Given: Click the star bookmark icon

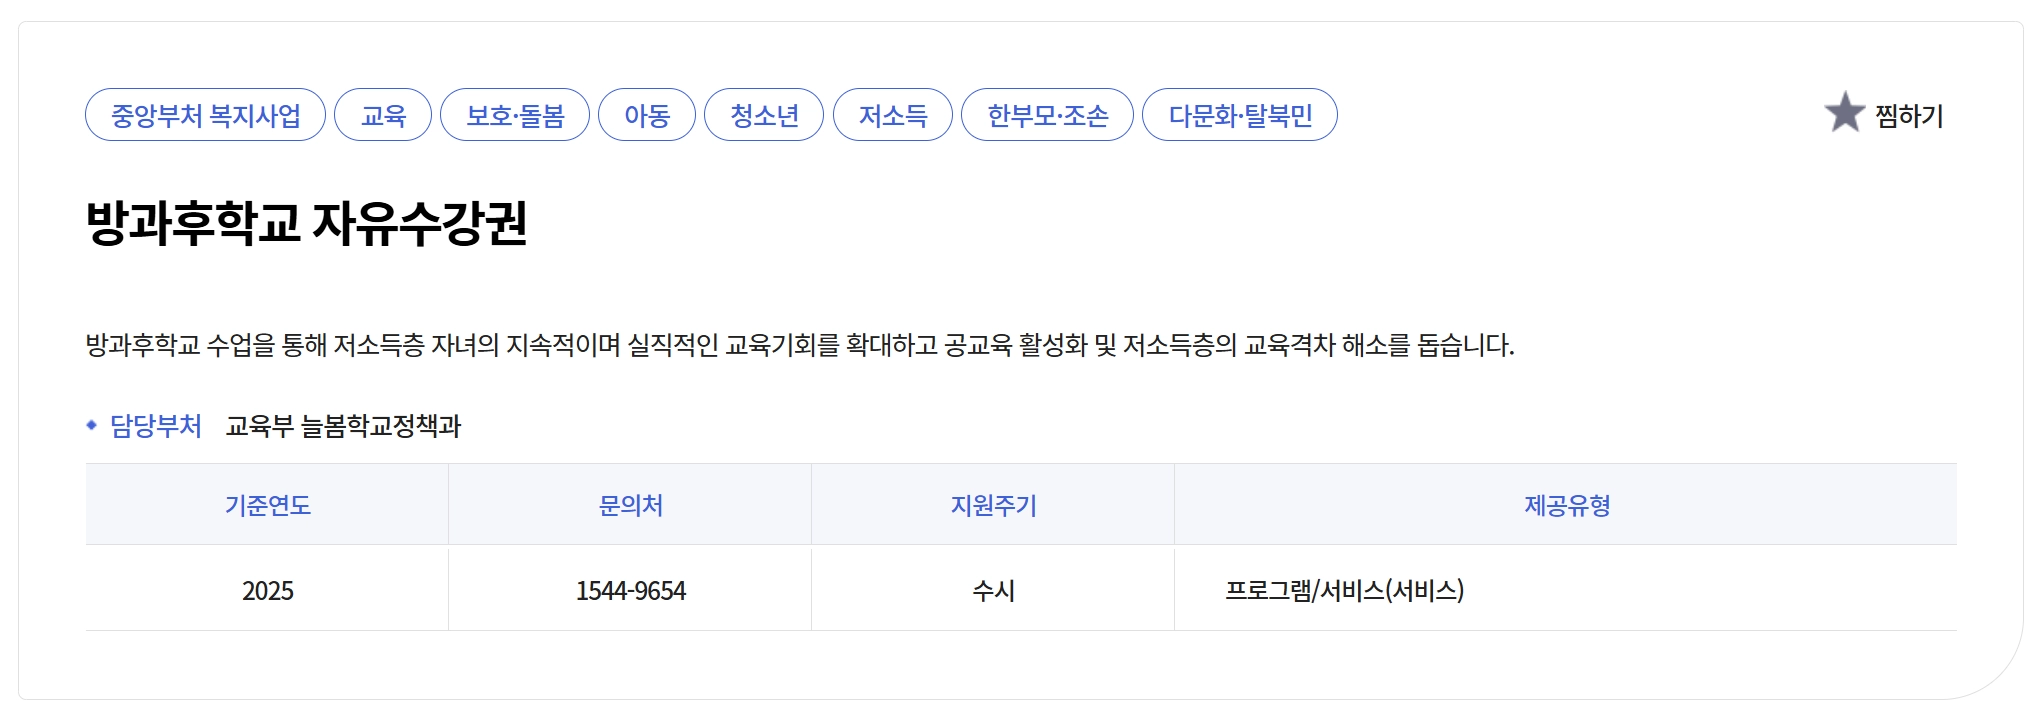Looking at the screenshot, I should pos(1847,114).
